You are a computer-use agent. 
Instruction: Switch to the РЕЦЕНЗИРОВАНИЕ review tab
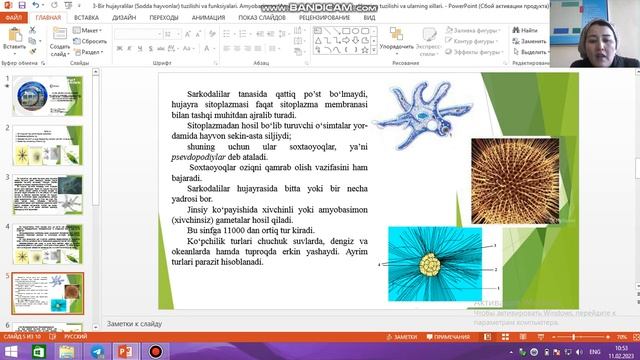325,18
